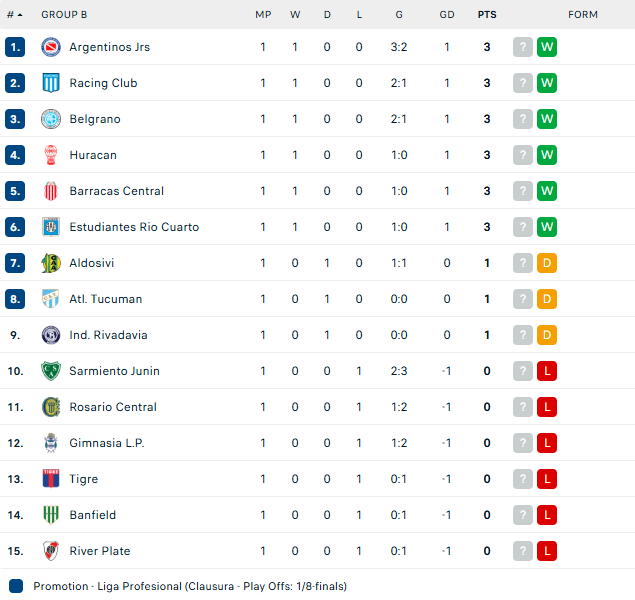Viewport: 635px width, 600px height.
Task: Click the gray question mark badge for Barracas Central
Action: click(x=523, y=191)
